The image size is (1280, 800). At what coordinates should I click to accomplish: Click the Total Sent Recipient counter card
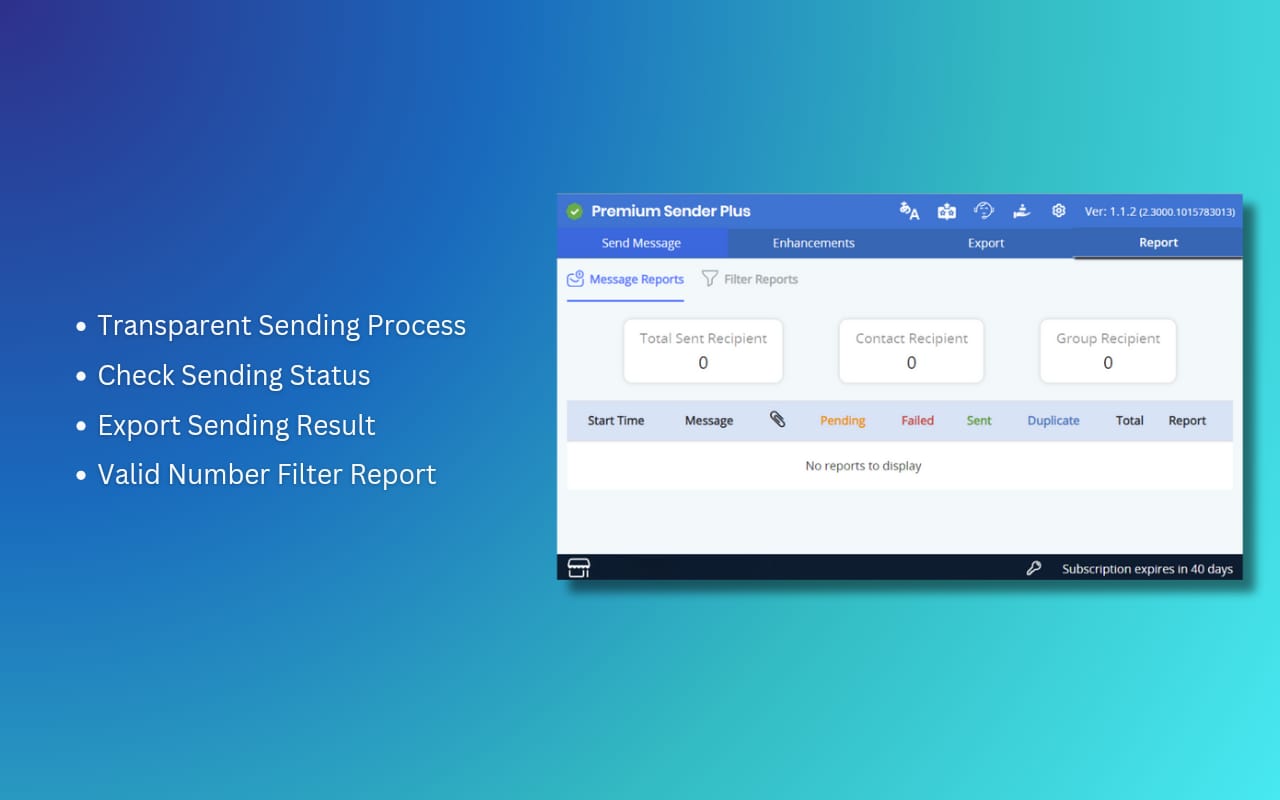click(703, 351)
